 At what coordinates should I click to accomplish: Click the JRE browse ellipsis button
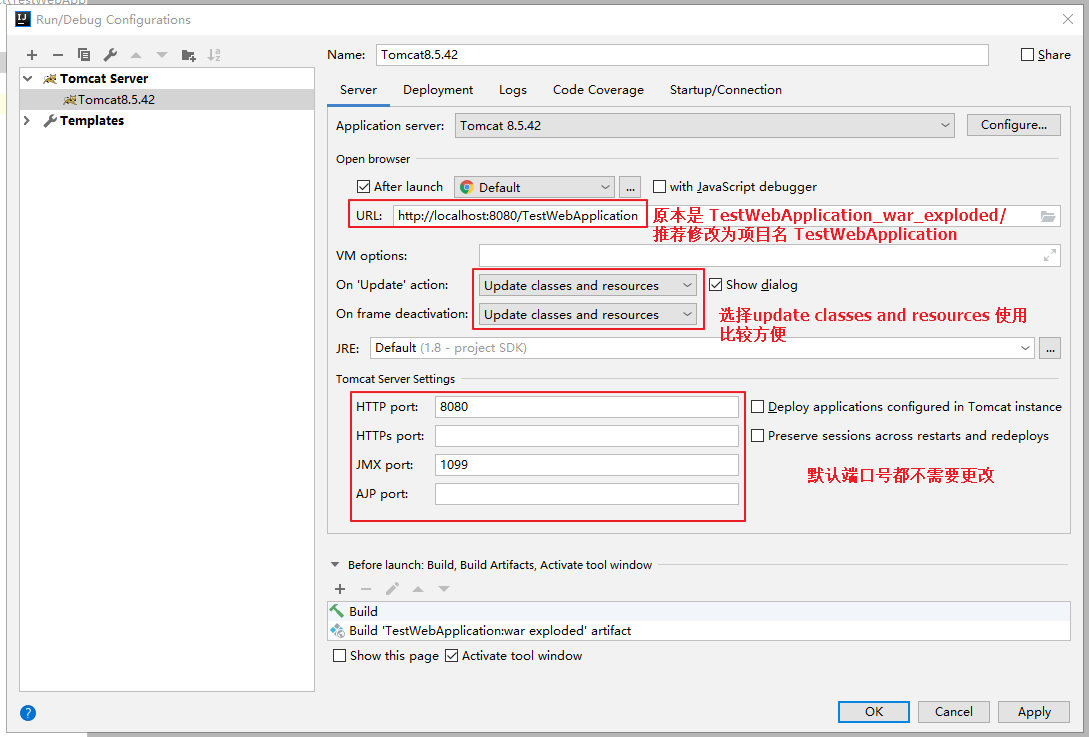tap(1049, 348)
